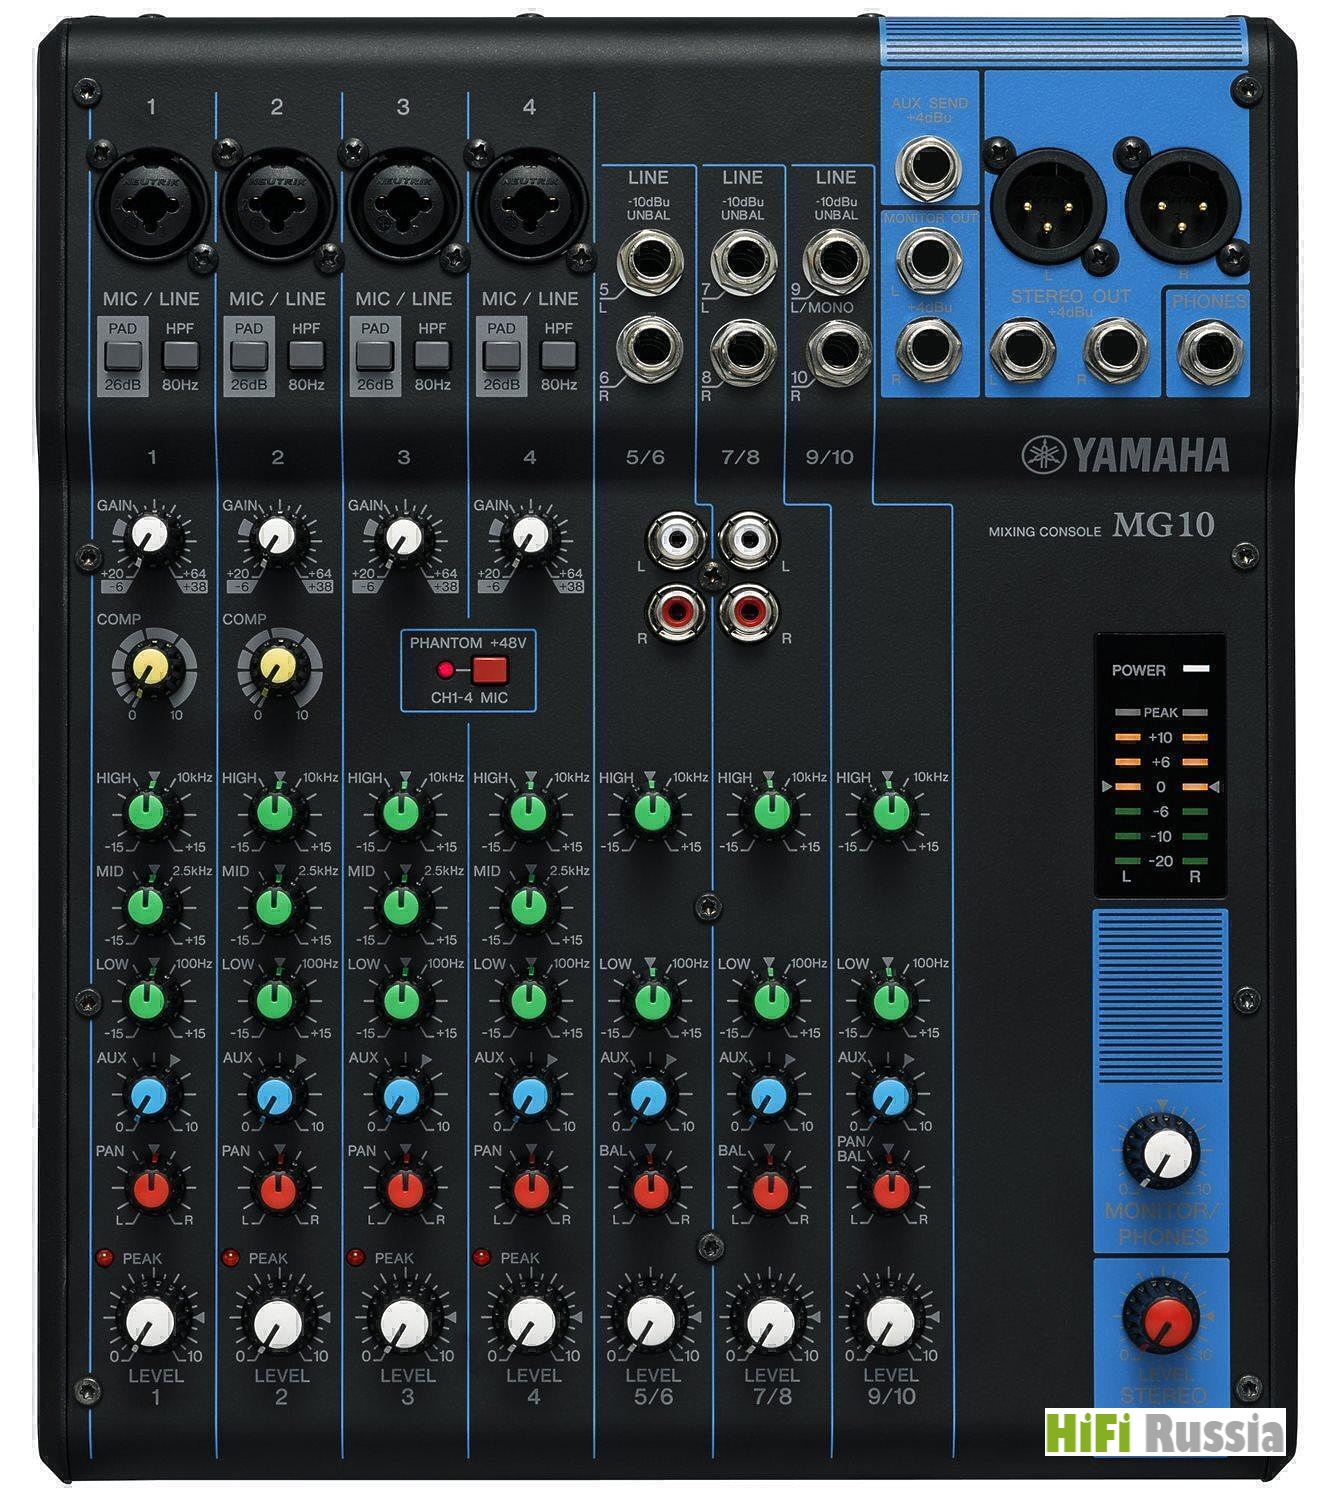Viewport: 1319px width, 1500px height.
Task: Click channel 2 GAIN knob
Action: tap(276, 536)
